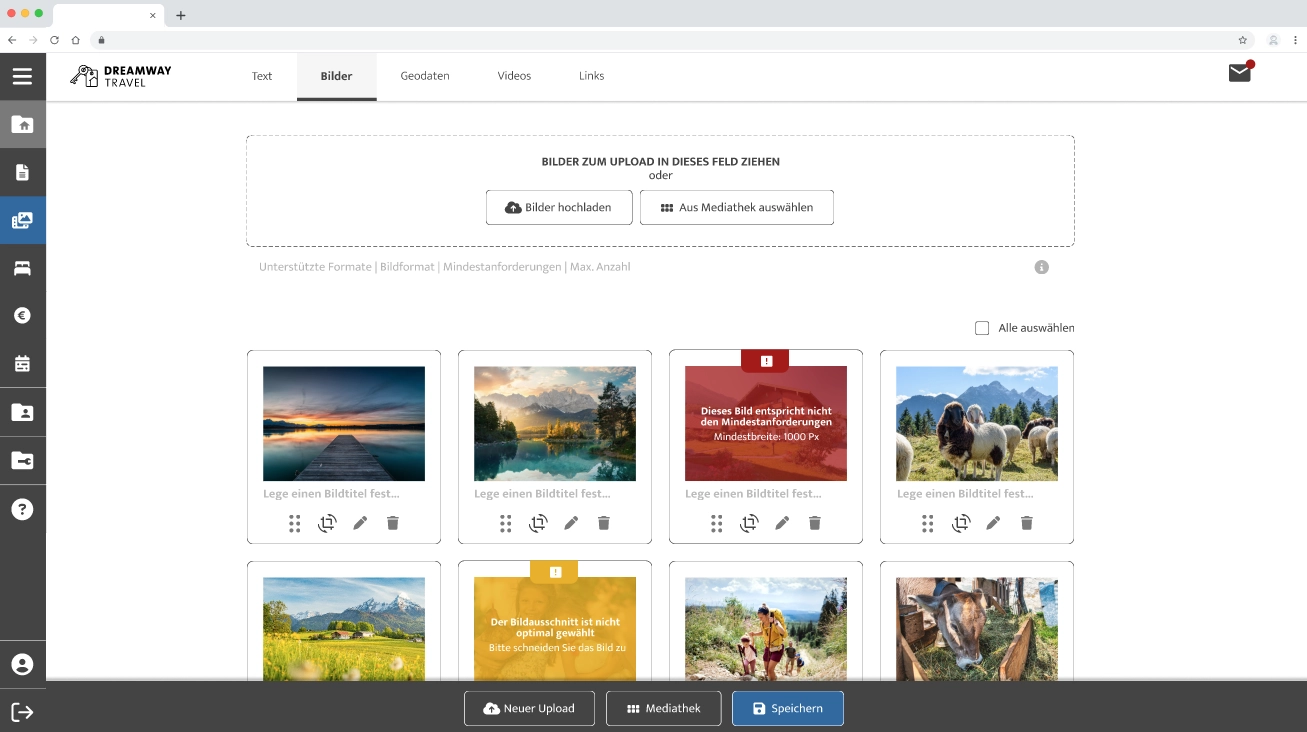Image resolution: width=1307 pixels, height=732 pixels.
Task: Click the info icon beside upload requirements
Action: (1042, 267)
